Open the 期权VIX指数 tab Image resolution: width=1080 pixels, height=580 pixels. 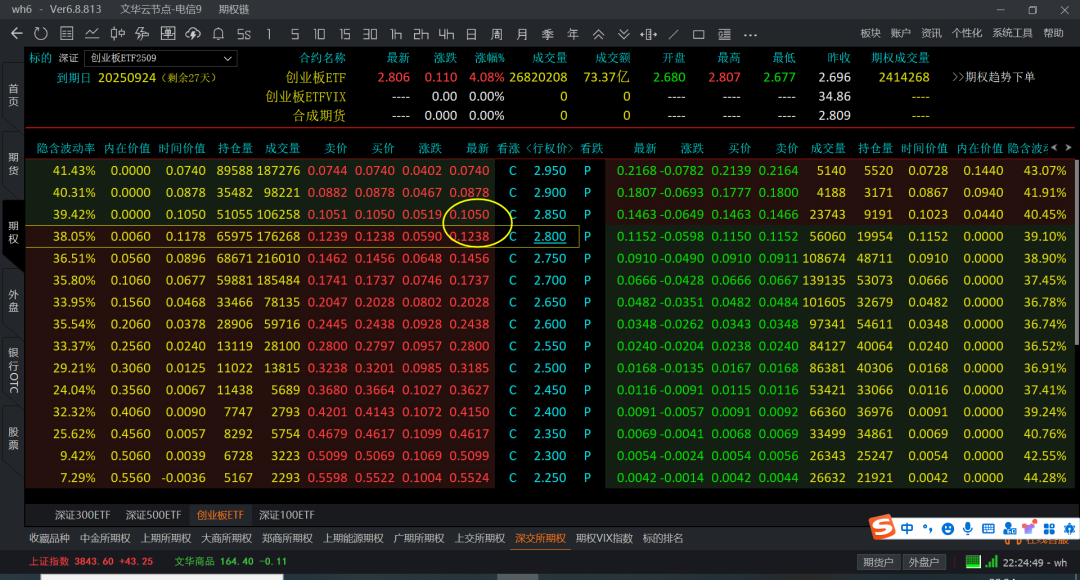[x=604, y=539]
